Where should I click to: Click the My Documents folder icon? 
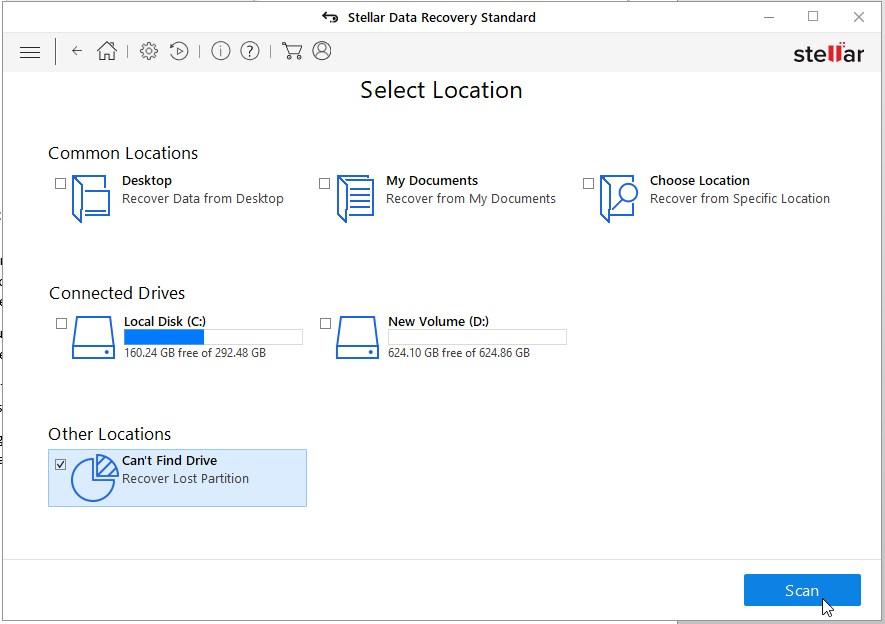click(355, 198)
